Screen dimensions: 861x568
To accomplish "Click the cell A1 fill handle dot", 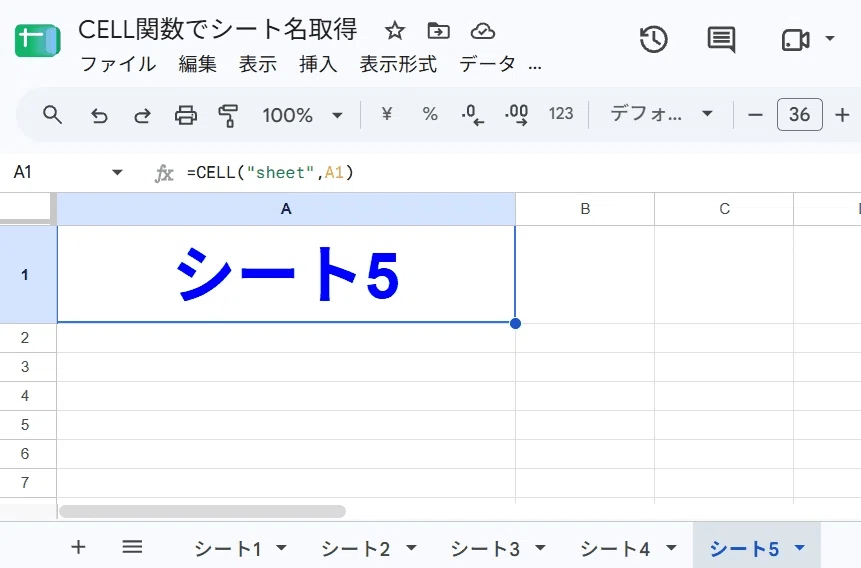I will (x=515, y=324).
